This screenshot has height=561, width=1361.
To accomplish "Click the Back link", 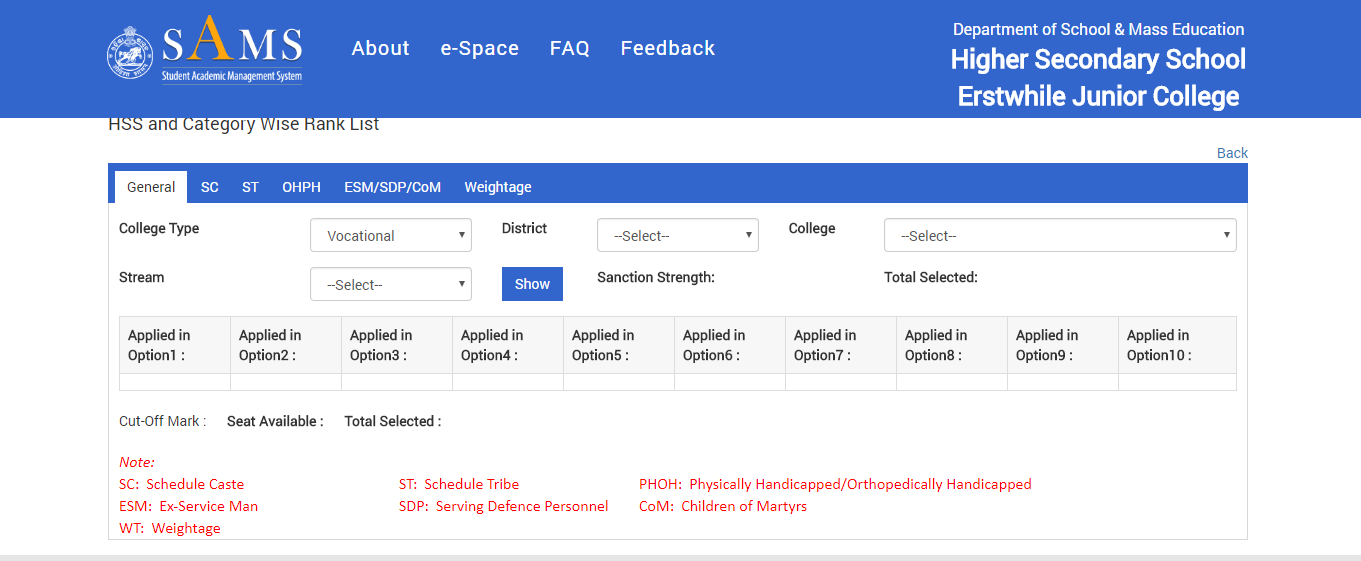I will click(1232, 153).
